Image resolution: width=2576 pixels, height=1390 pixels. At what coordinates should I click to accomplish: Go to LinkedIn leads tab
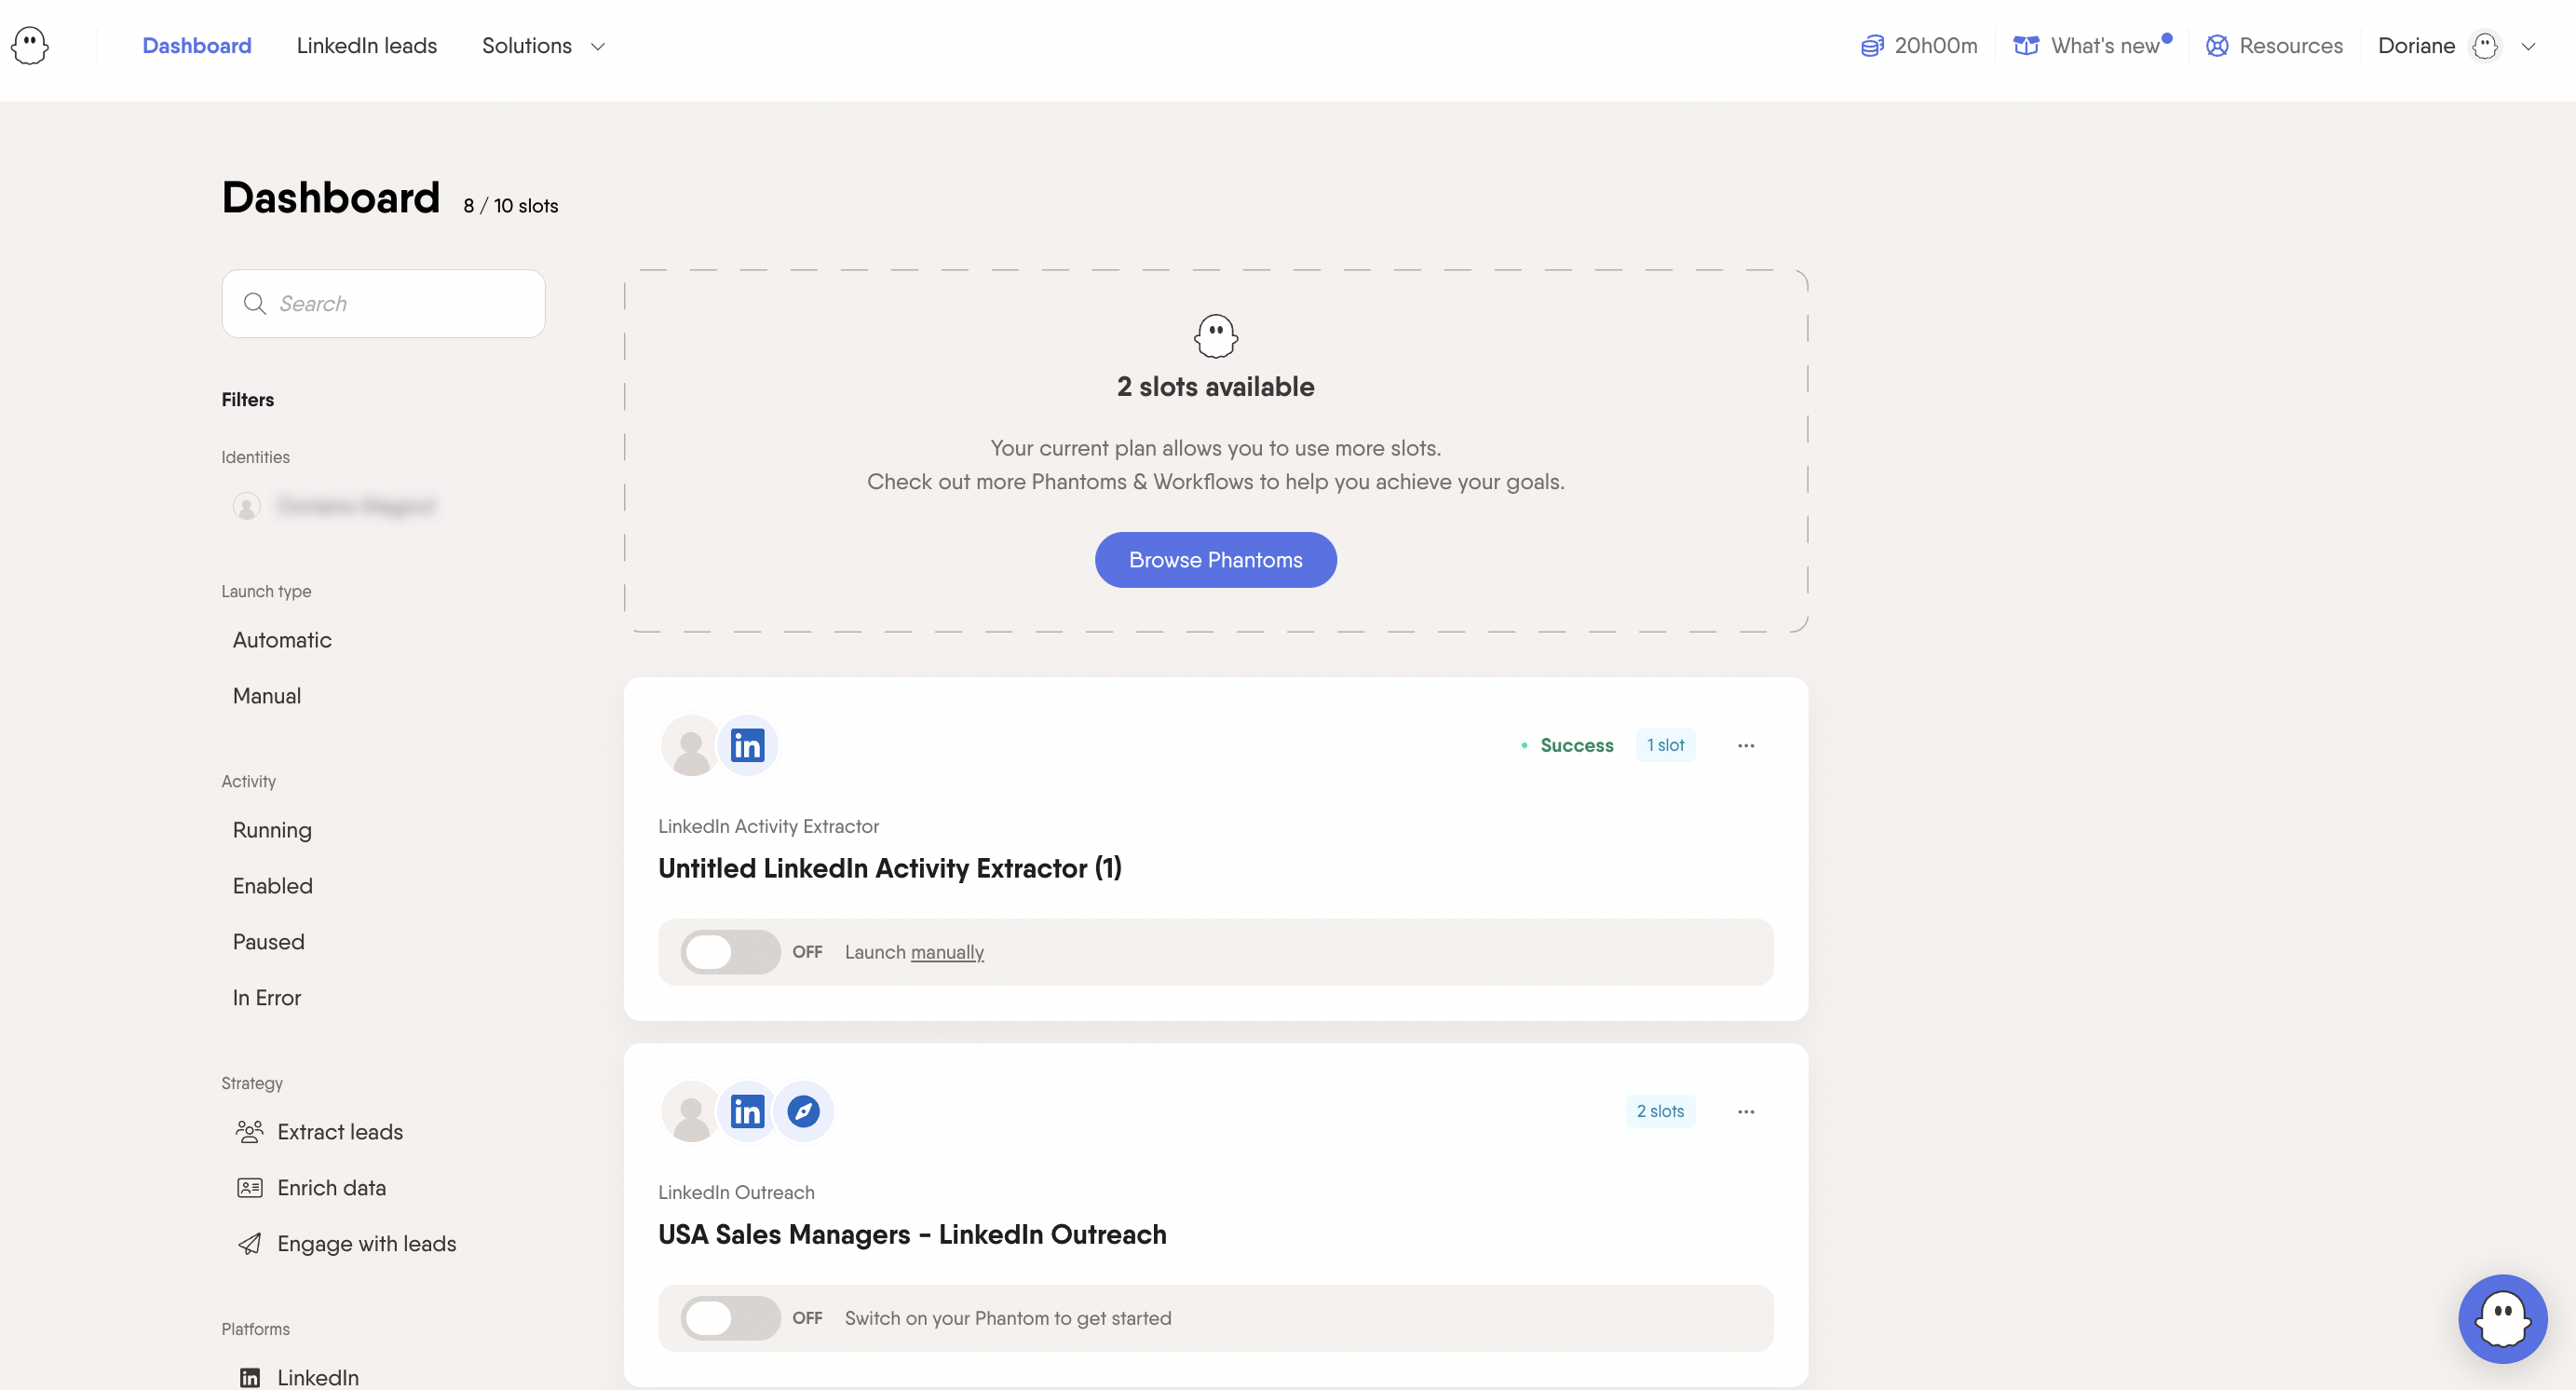pos(366,46)
